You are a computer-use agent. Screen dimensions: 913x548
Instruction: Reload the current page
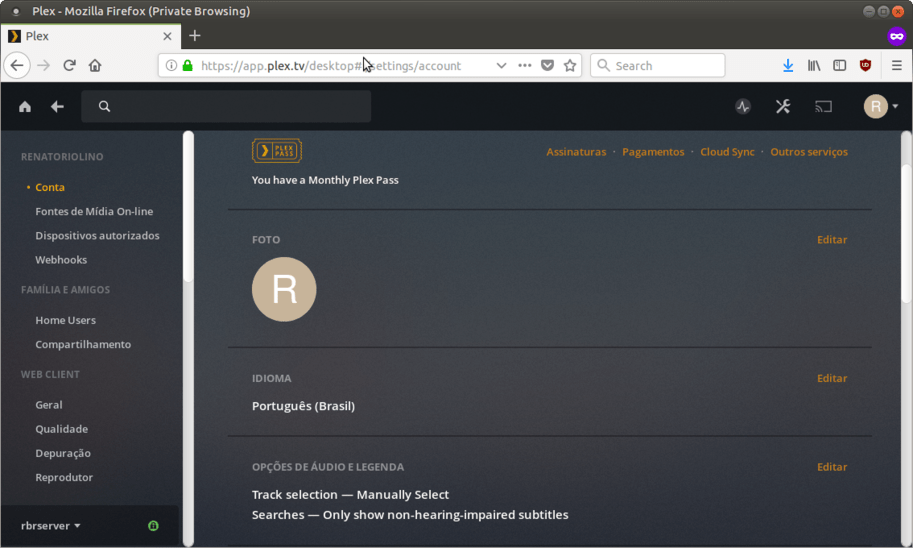(69, 65)
